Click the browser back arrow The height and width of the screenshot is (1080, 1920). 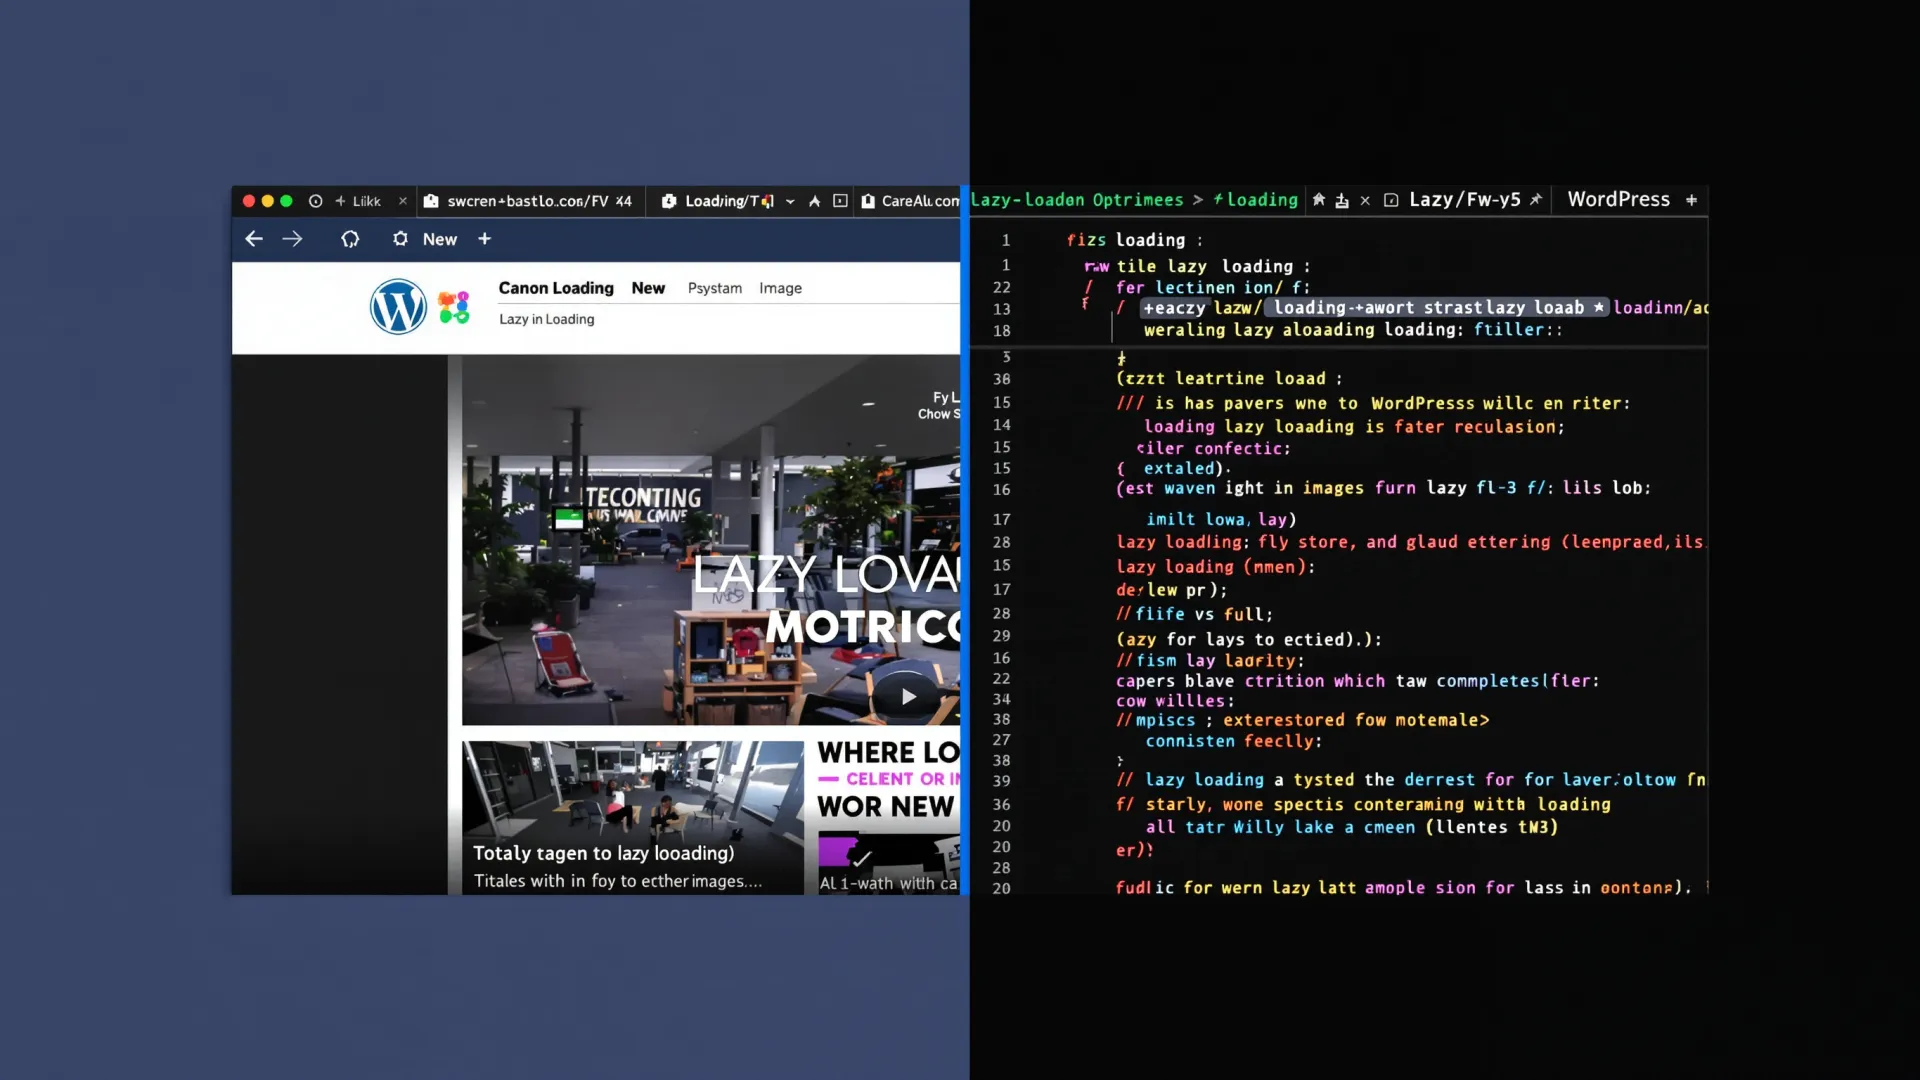pos(254,239)
